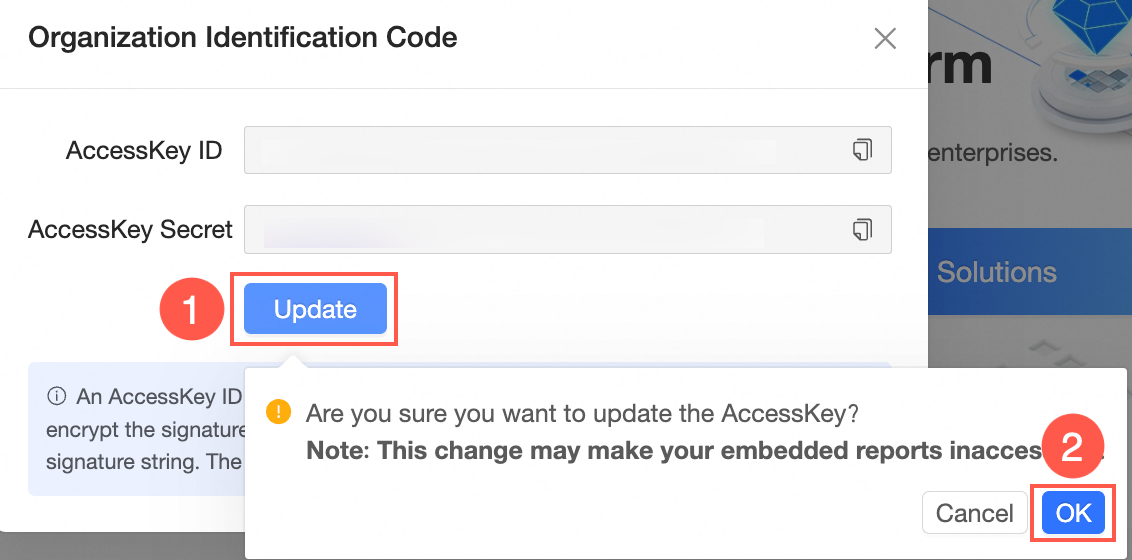Copy the AccessKey ID value
This screenshot has width=1132, height=560.
861,150
